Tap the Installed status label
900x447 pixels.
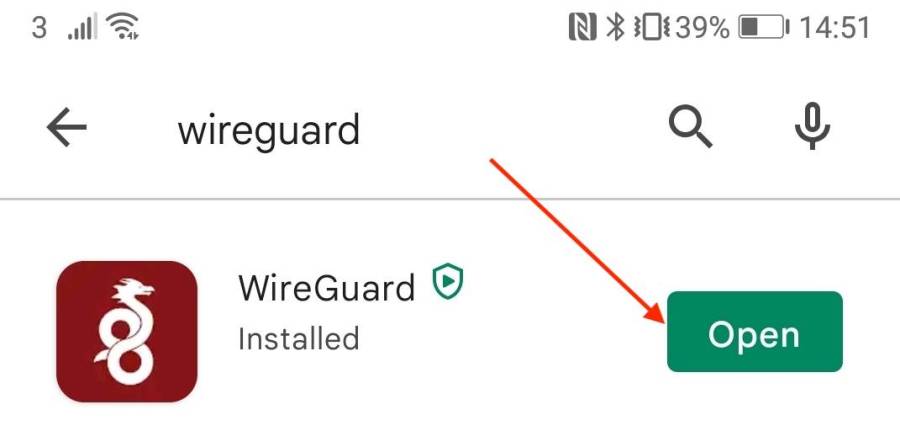pyautogui.click(x=298, y=339)
